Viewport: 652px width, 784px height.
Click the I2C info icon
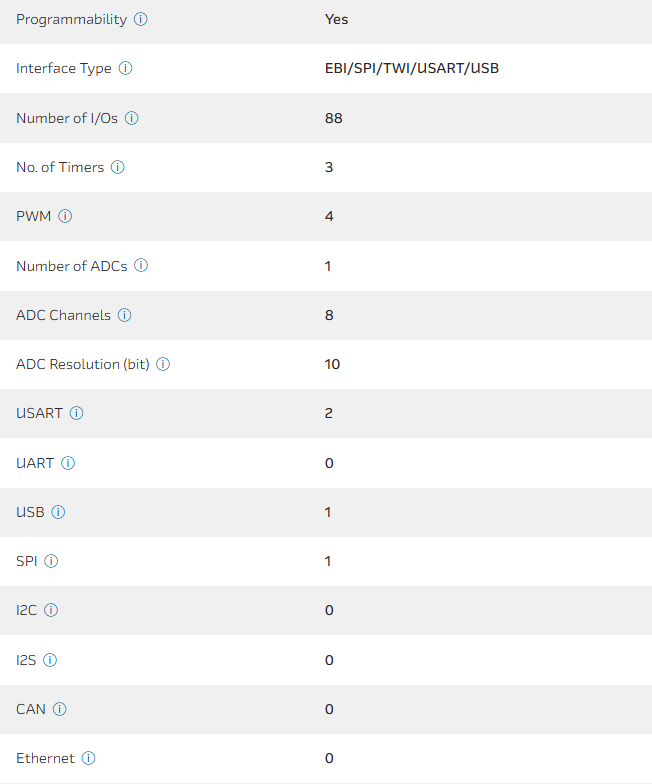tap(51, 610)
